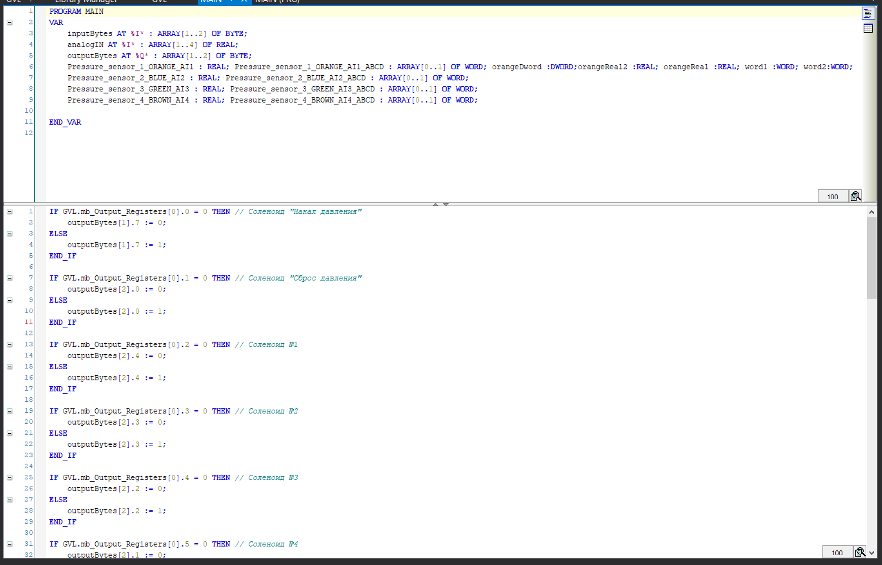Click the implementation scrollbar down arrow
The height and width of the screenshot is (565, 882).
tap(872, 553)
